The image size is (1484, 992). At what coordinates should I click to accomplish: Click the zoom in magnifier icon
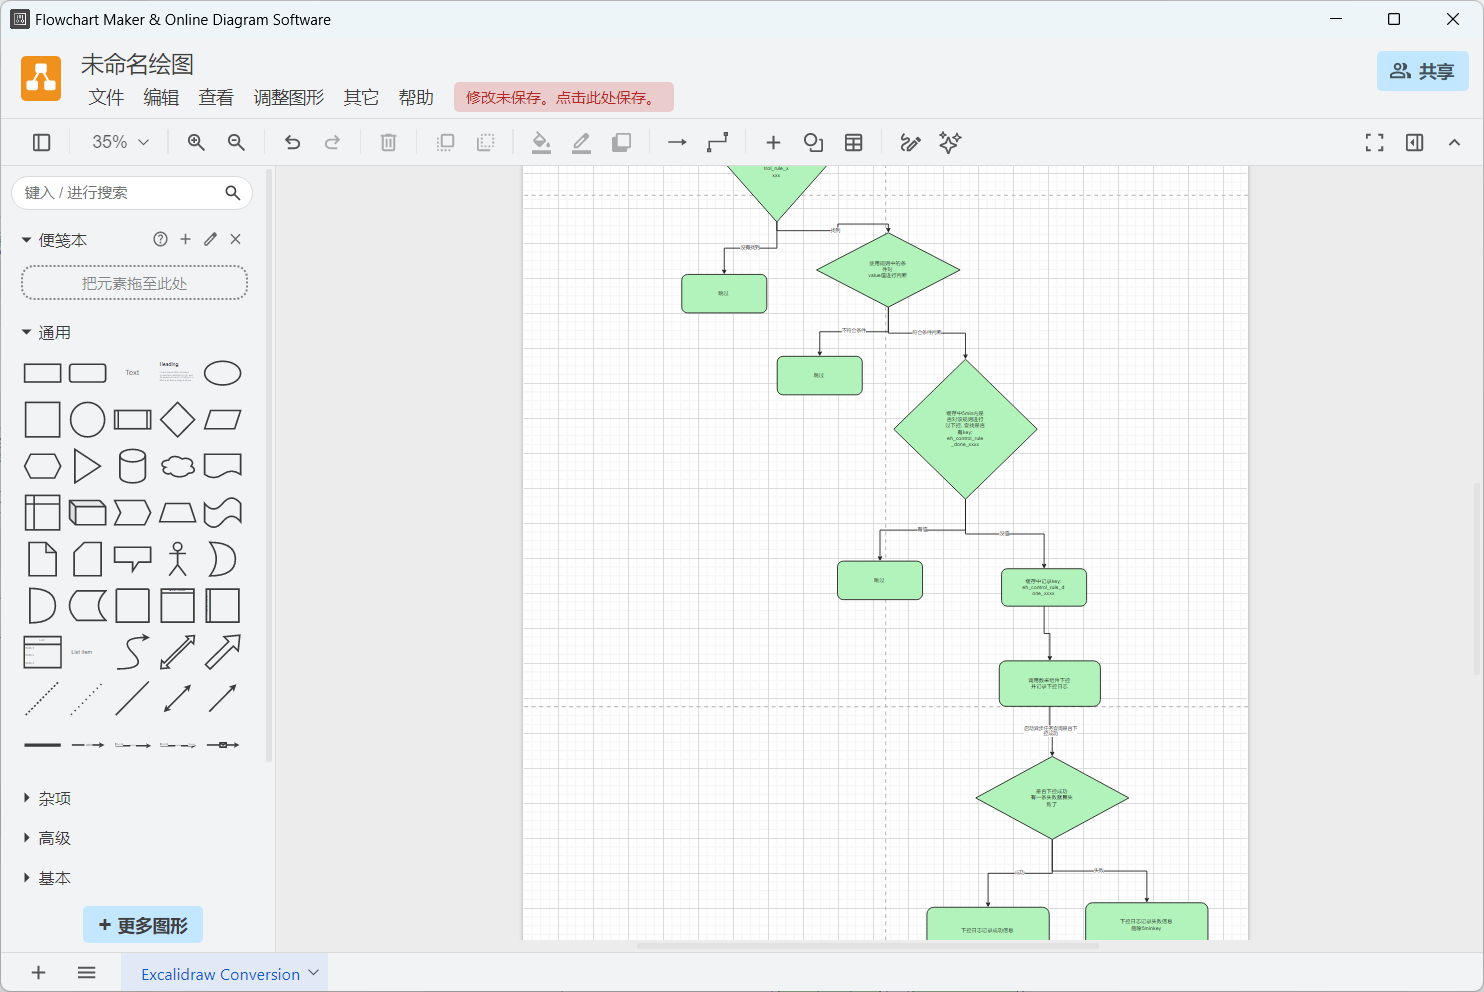pos(196,143)
